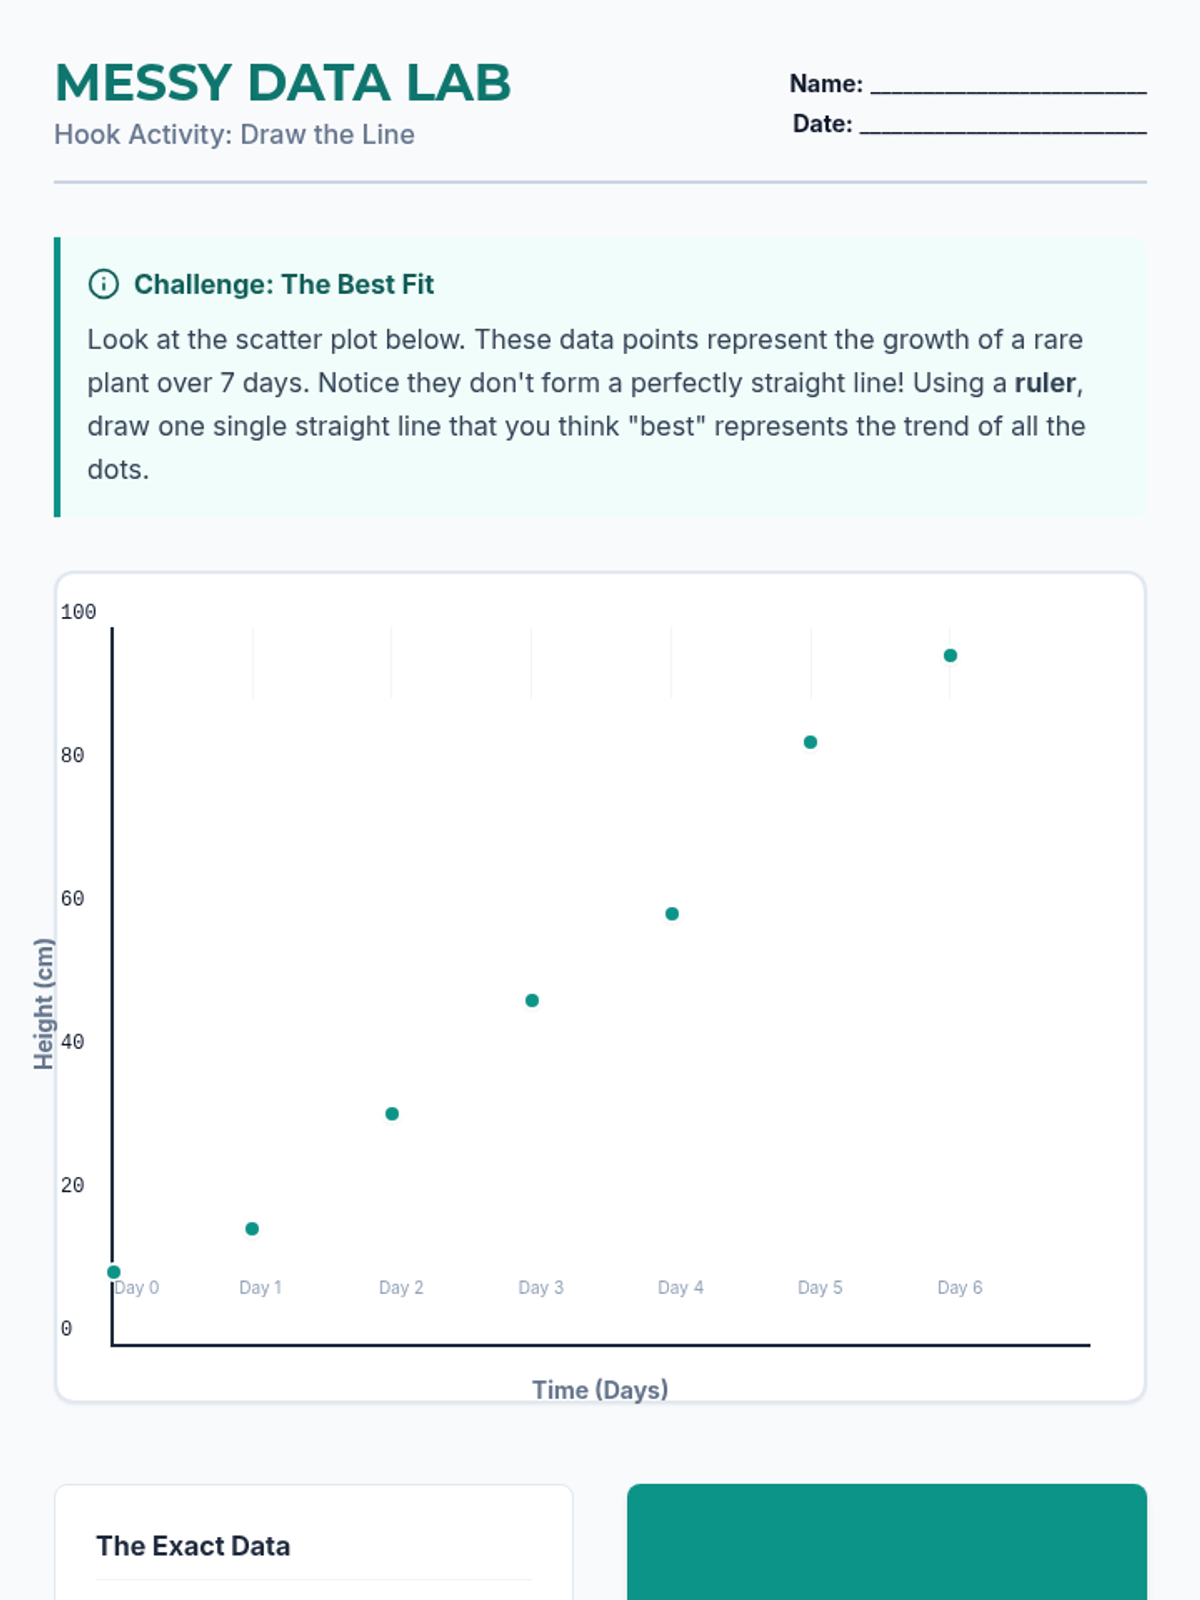Click the Date blank line field
Viewport: 1200px width, 1600px height.
[1002, 125]
